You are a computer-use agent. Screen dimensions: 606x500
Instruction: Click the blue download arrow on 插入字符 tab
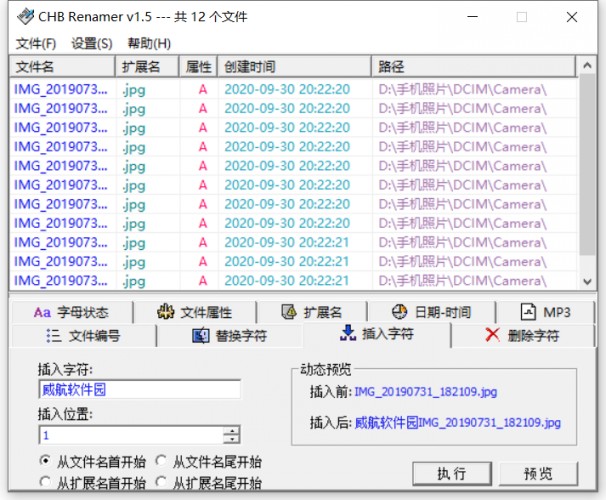pyautogui.click(x=348, y=333)
